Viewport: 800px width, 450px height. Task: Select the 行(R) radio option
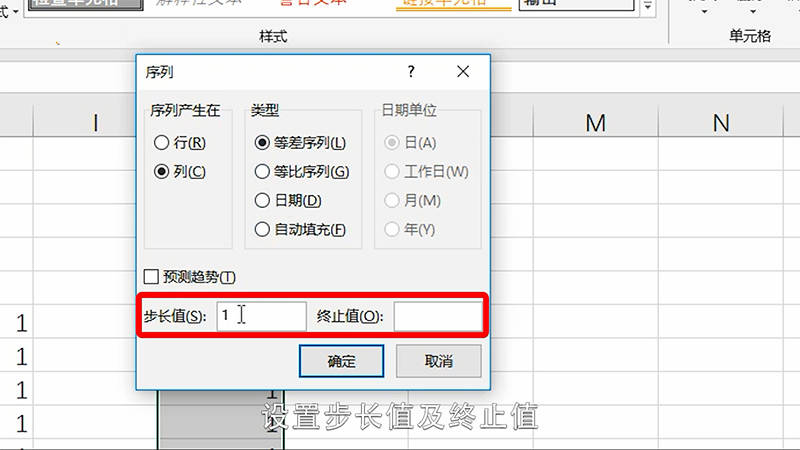click(x=161, y=144)
